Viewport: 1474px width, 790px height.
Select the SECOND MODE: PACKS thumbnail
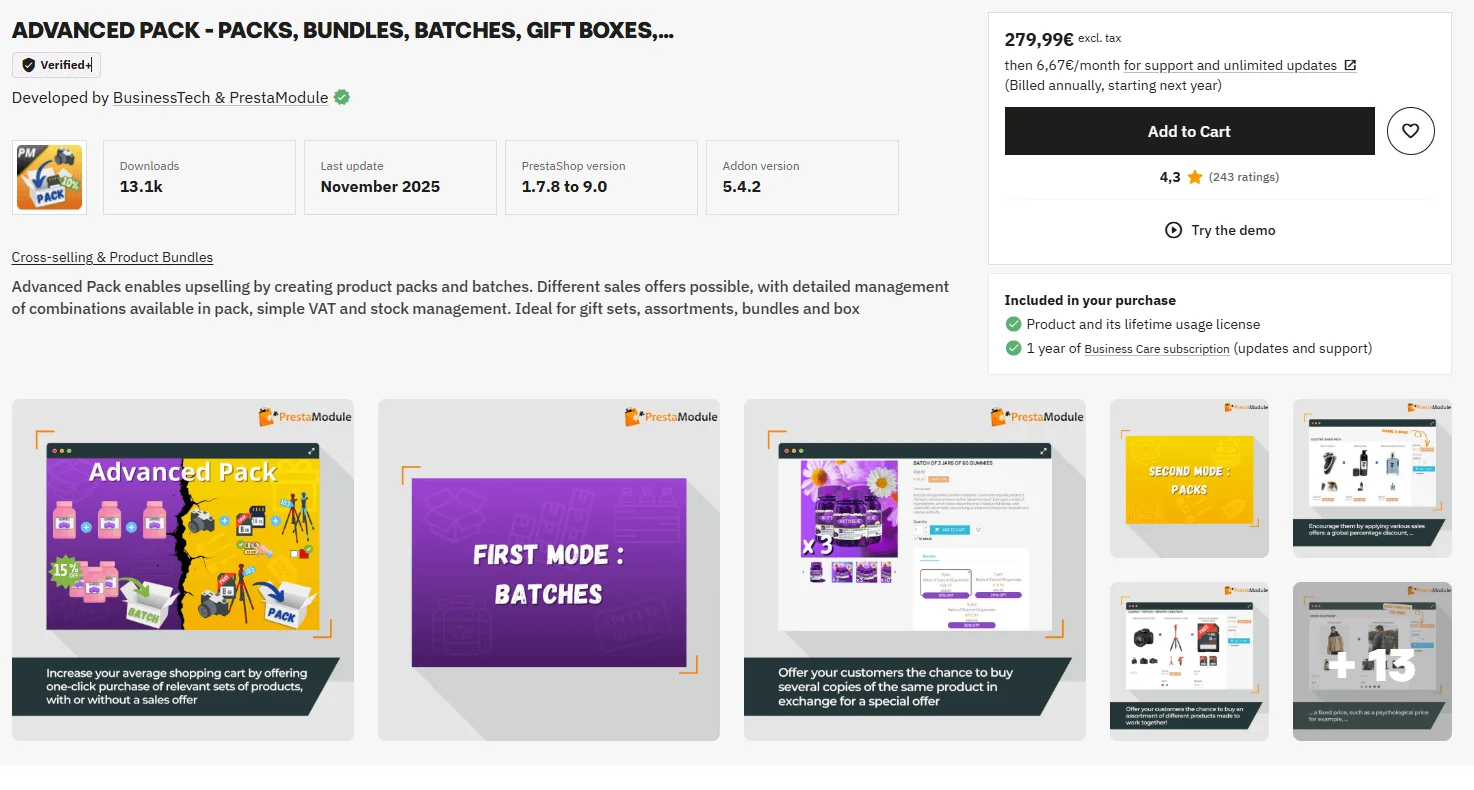pos(1189,478)
